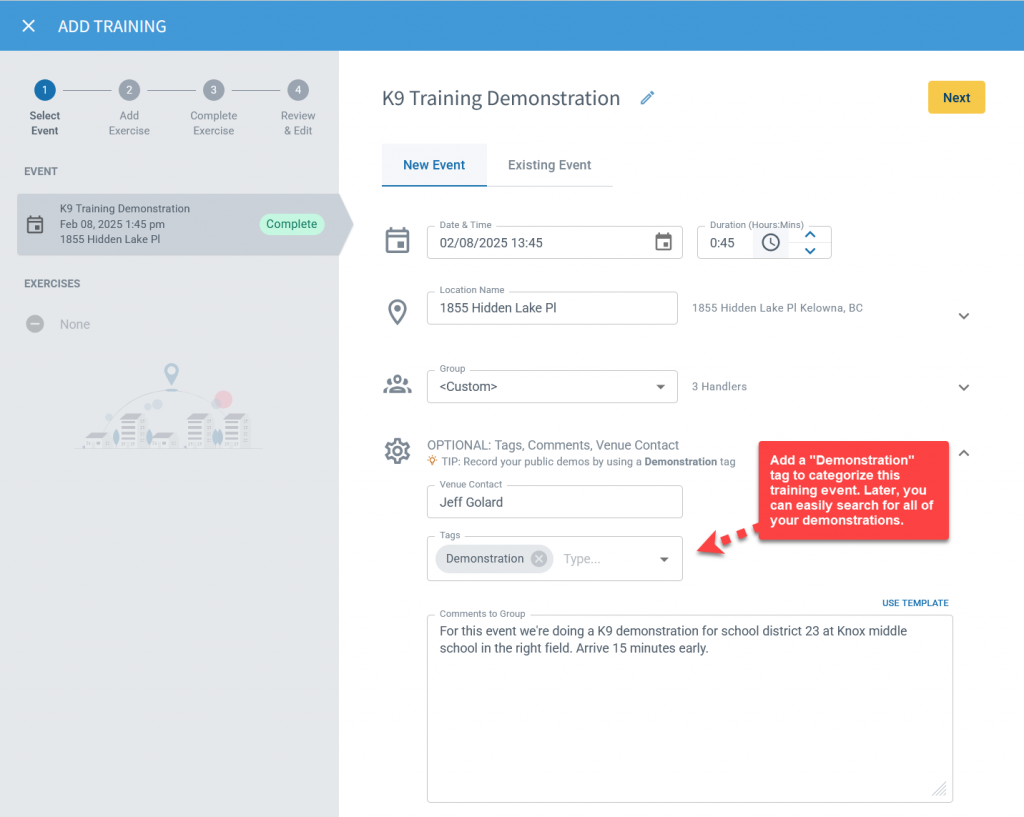Click the large calendar icon beside Date & Time

[x=397, y=240]
